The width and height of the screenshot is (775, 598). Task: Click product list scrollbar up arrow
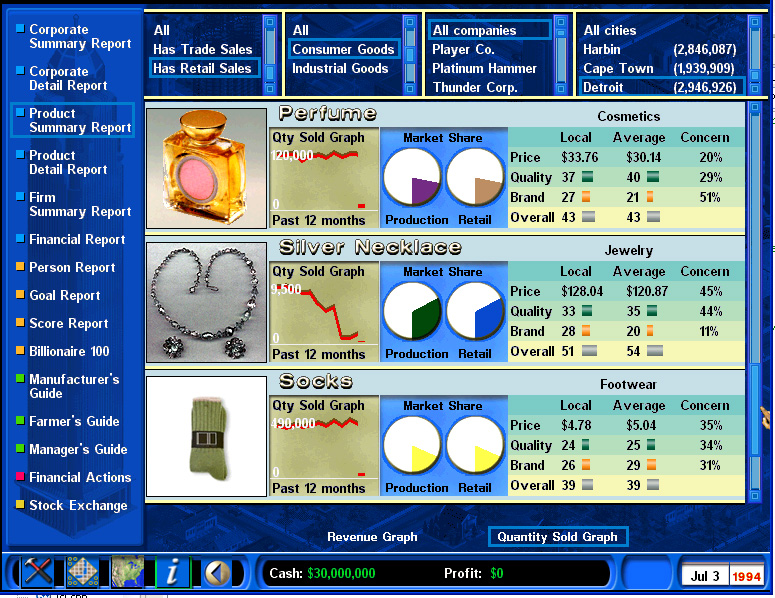(x=755, y=108)
